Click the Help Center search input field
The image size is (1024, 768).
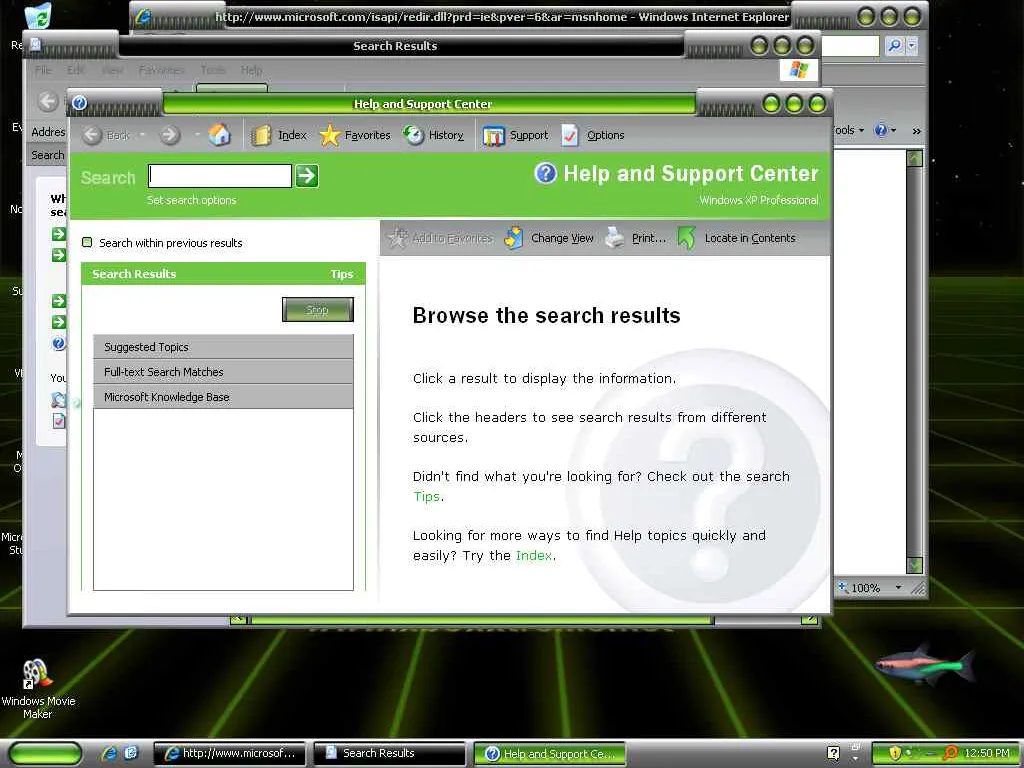tap(220, 176)
